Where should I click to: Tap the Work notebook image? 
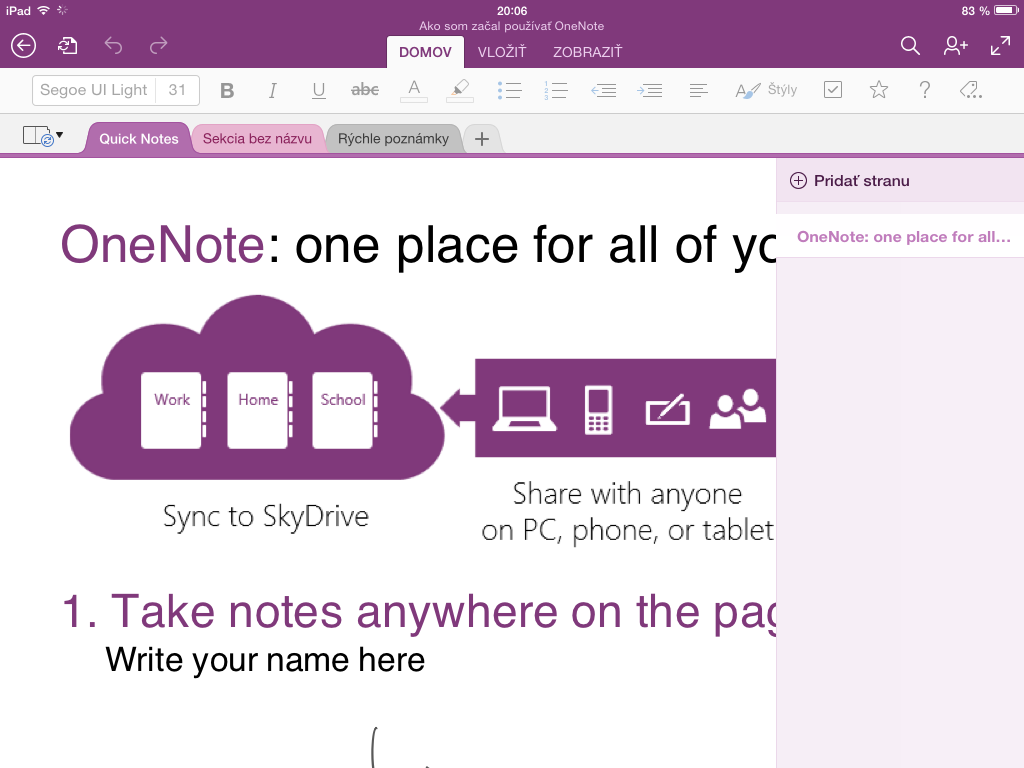pyautogui.click(x=172, y=410)
